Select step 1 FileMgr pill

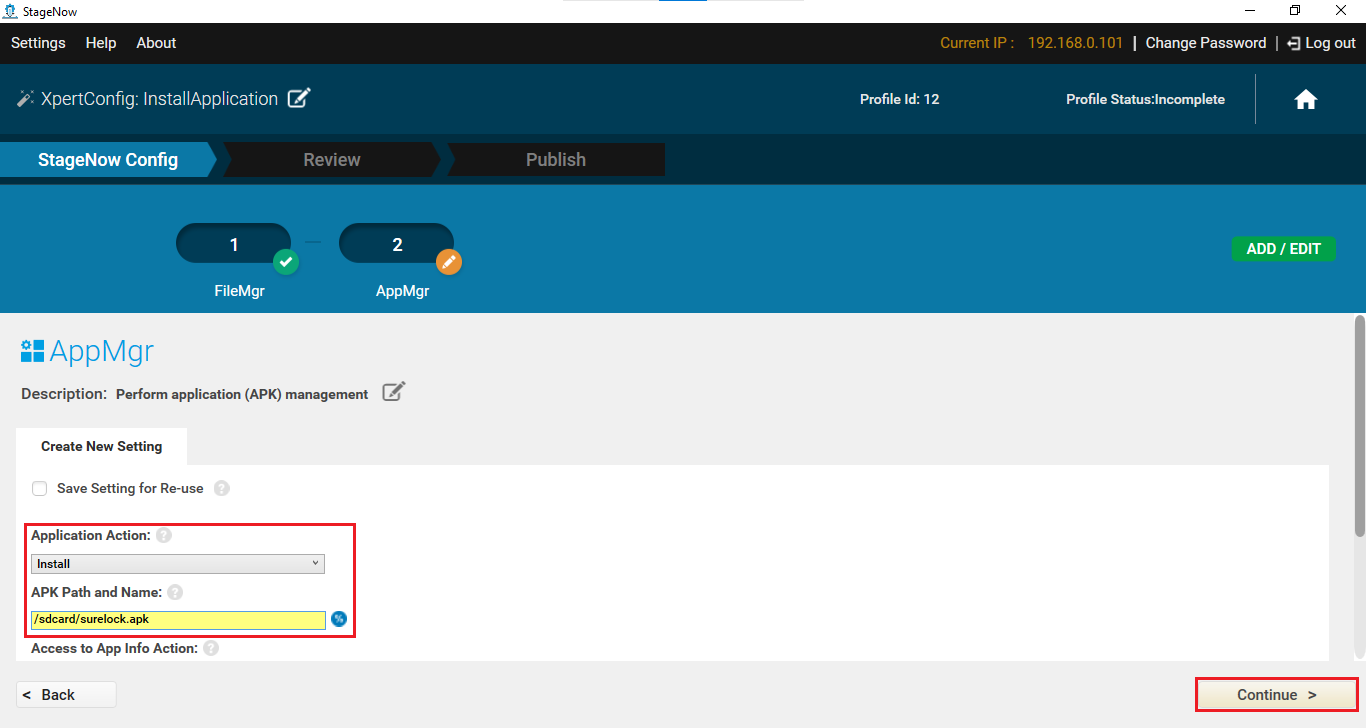(x=234, y=244)
